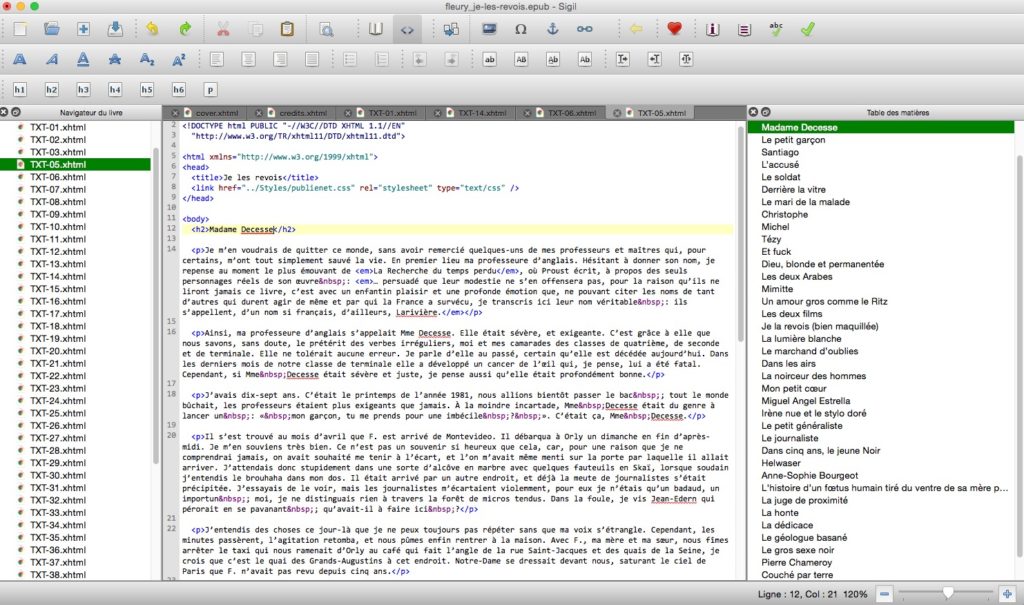
Task: Add existing files with the plus icon
Action: pyautogui.click(x=83, y=29)
